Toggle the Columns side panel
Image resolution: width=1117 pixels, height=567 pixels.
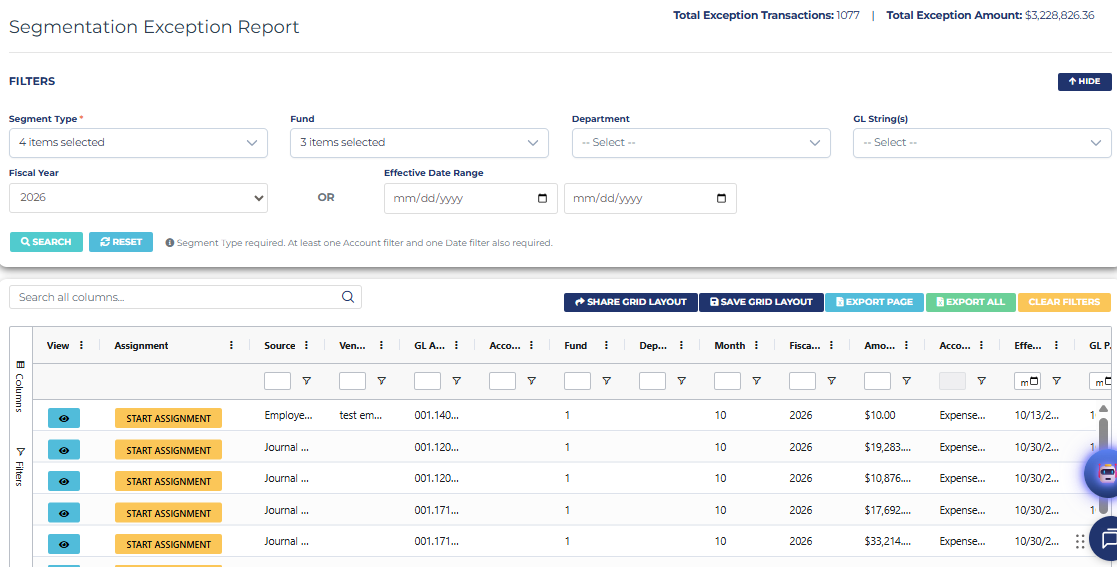20,385
